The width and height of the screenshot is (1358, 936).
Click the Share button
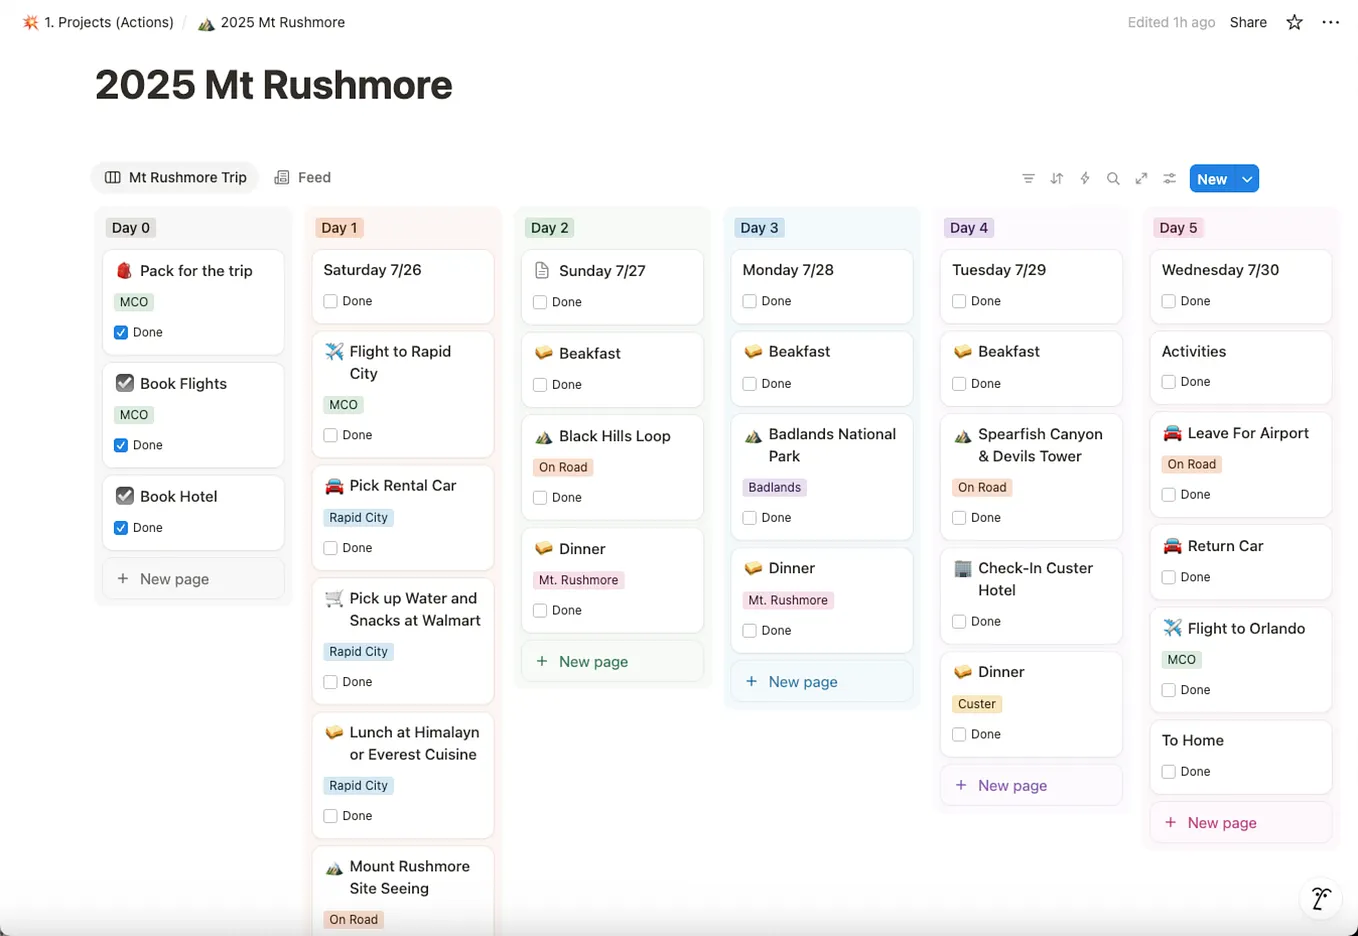pos(1247,21)
